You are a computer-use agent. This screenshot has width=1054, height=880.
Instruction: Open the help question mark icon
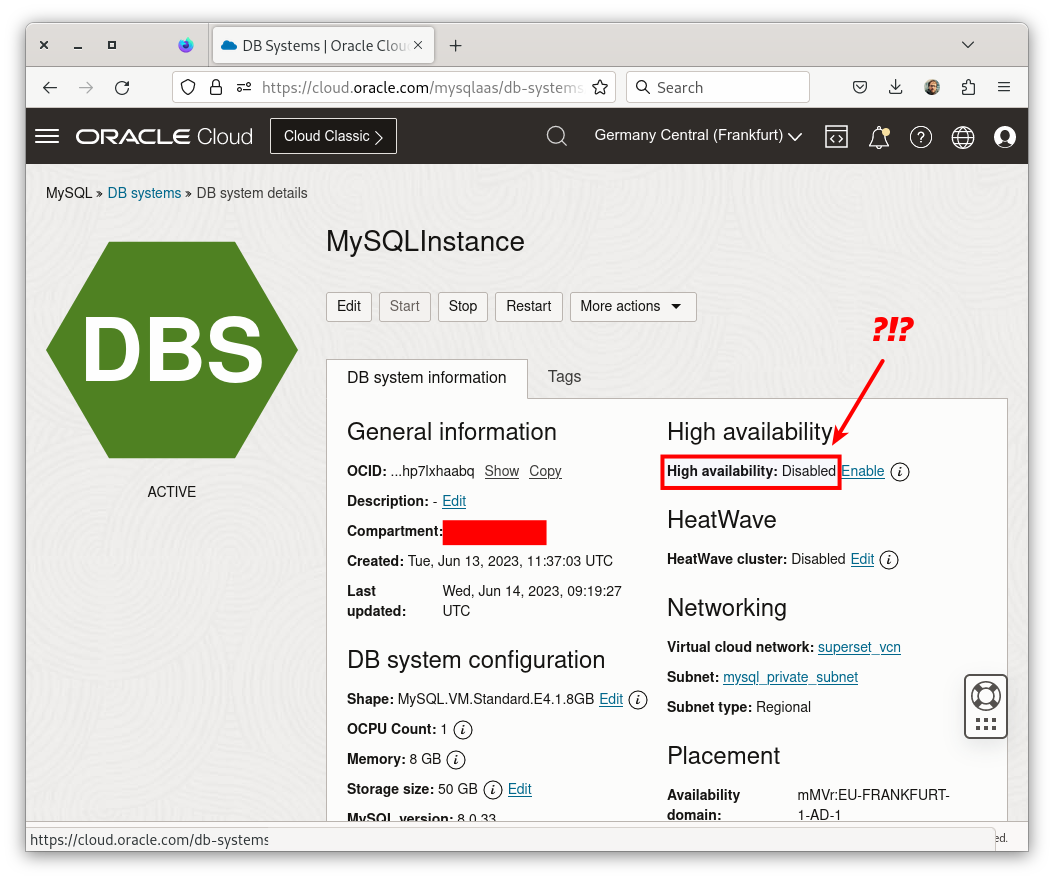pyautogui.click(x=921, y=137)
